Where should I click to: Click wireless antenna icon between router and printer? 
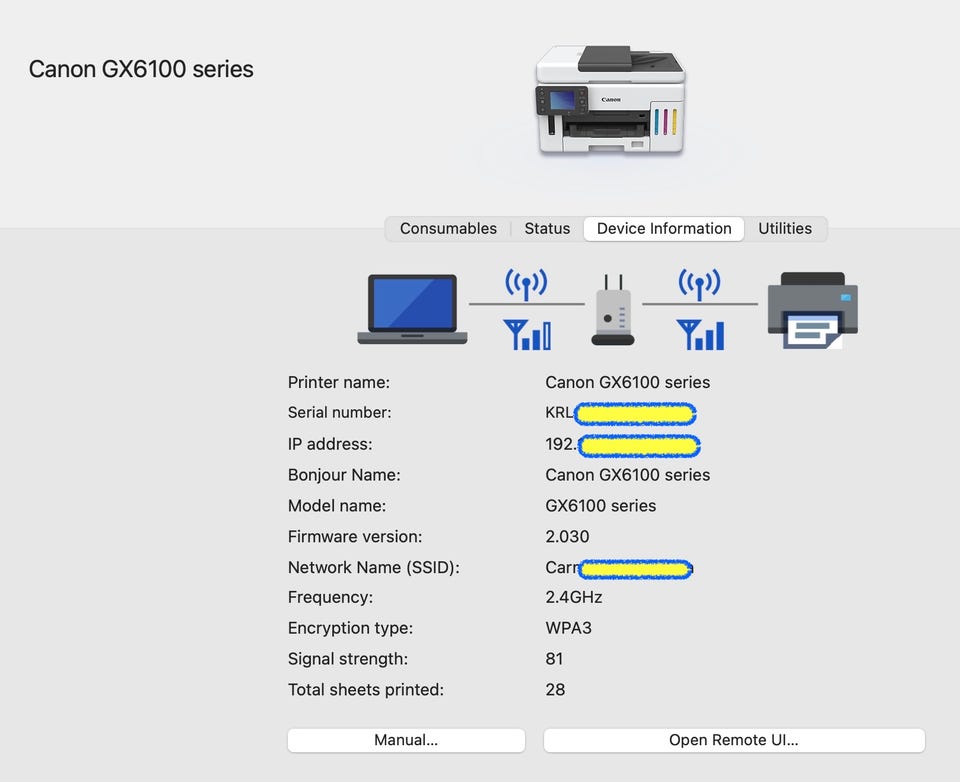click(x=699, y=284)
